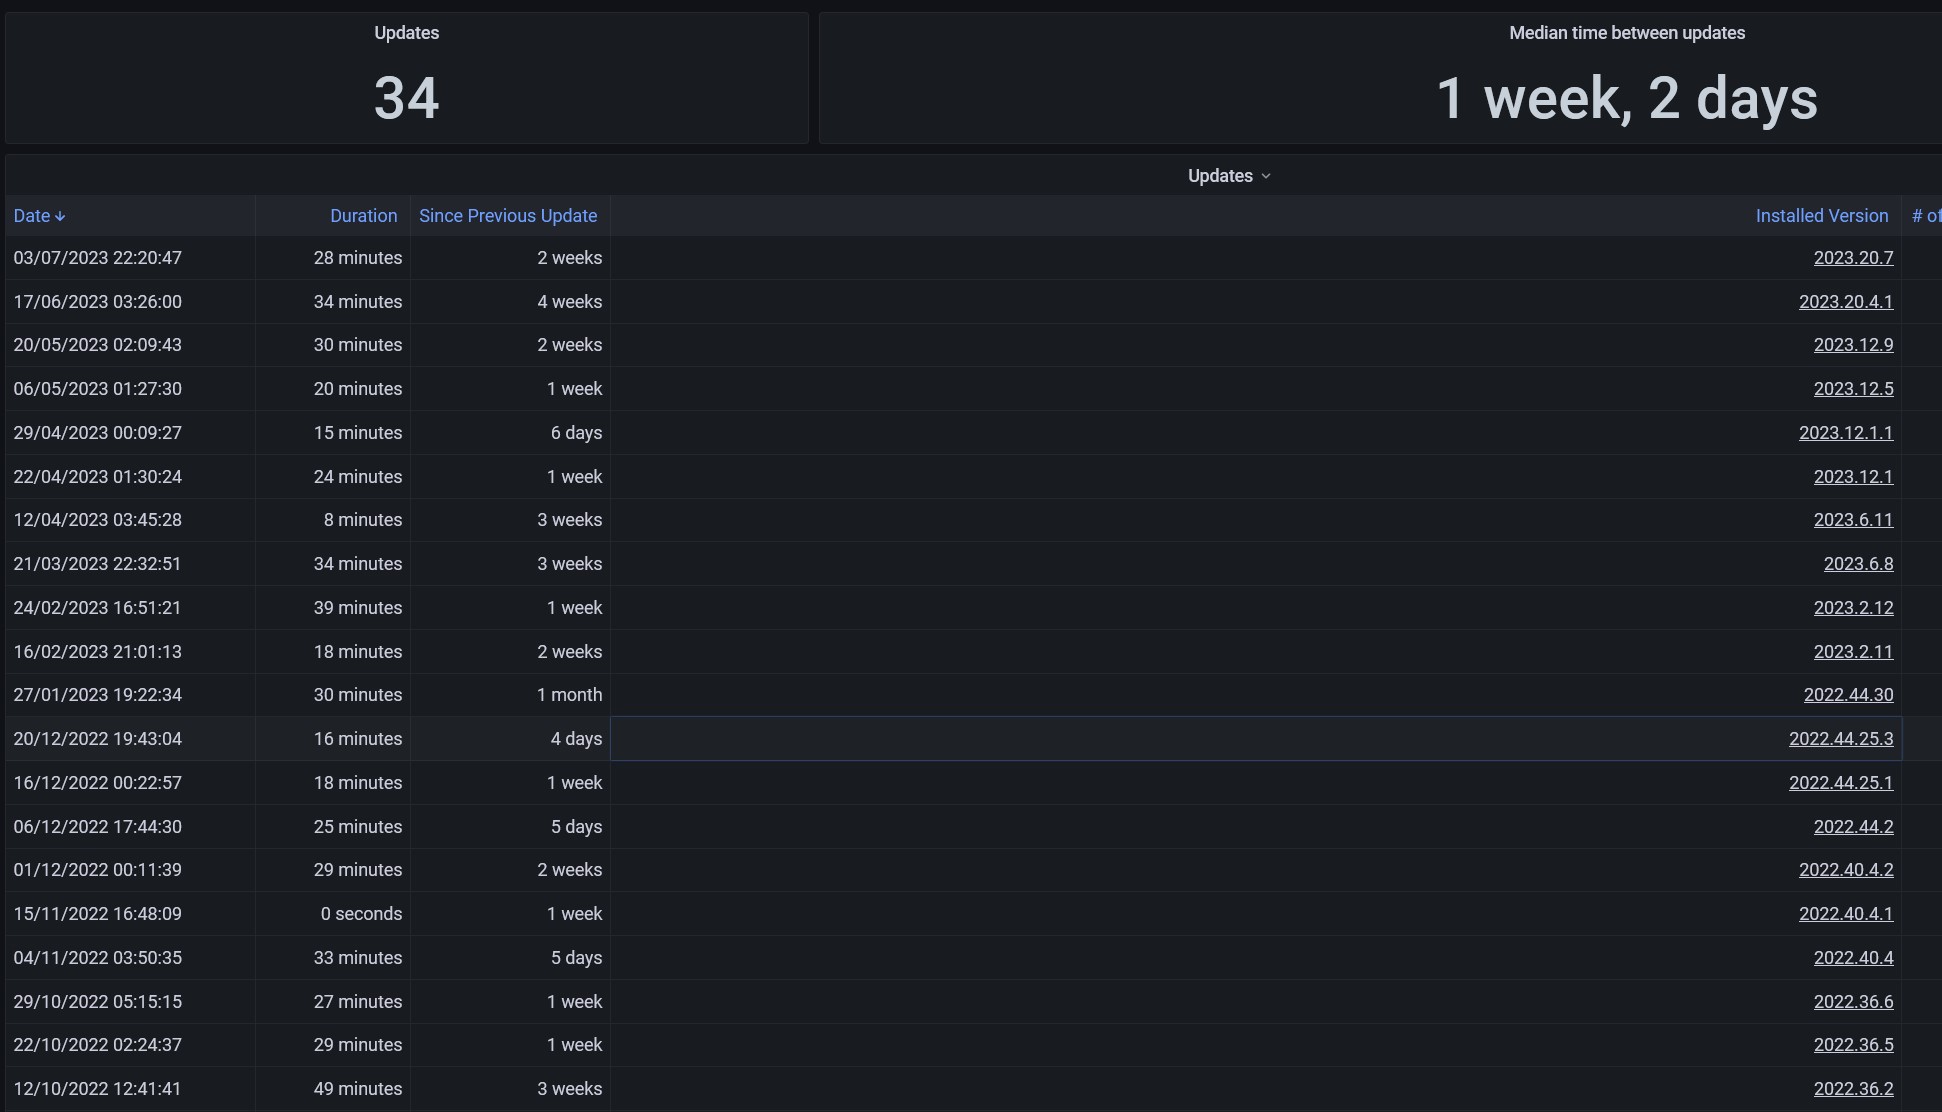The image size is (1942, 1112).
Task: Open version 2022.36.2 link
Action: pyautogui.click(x=1853, y=1089)
